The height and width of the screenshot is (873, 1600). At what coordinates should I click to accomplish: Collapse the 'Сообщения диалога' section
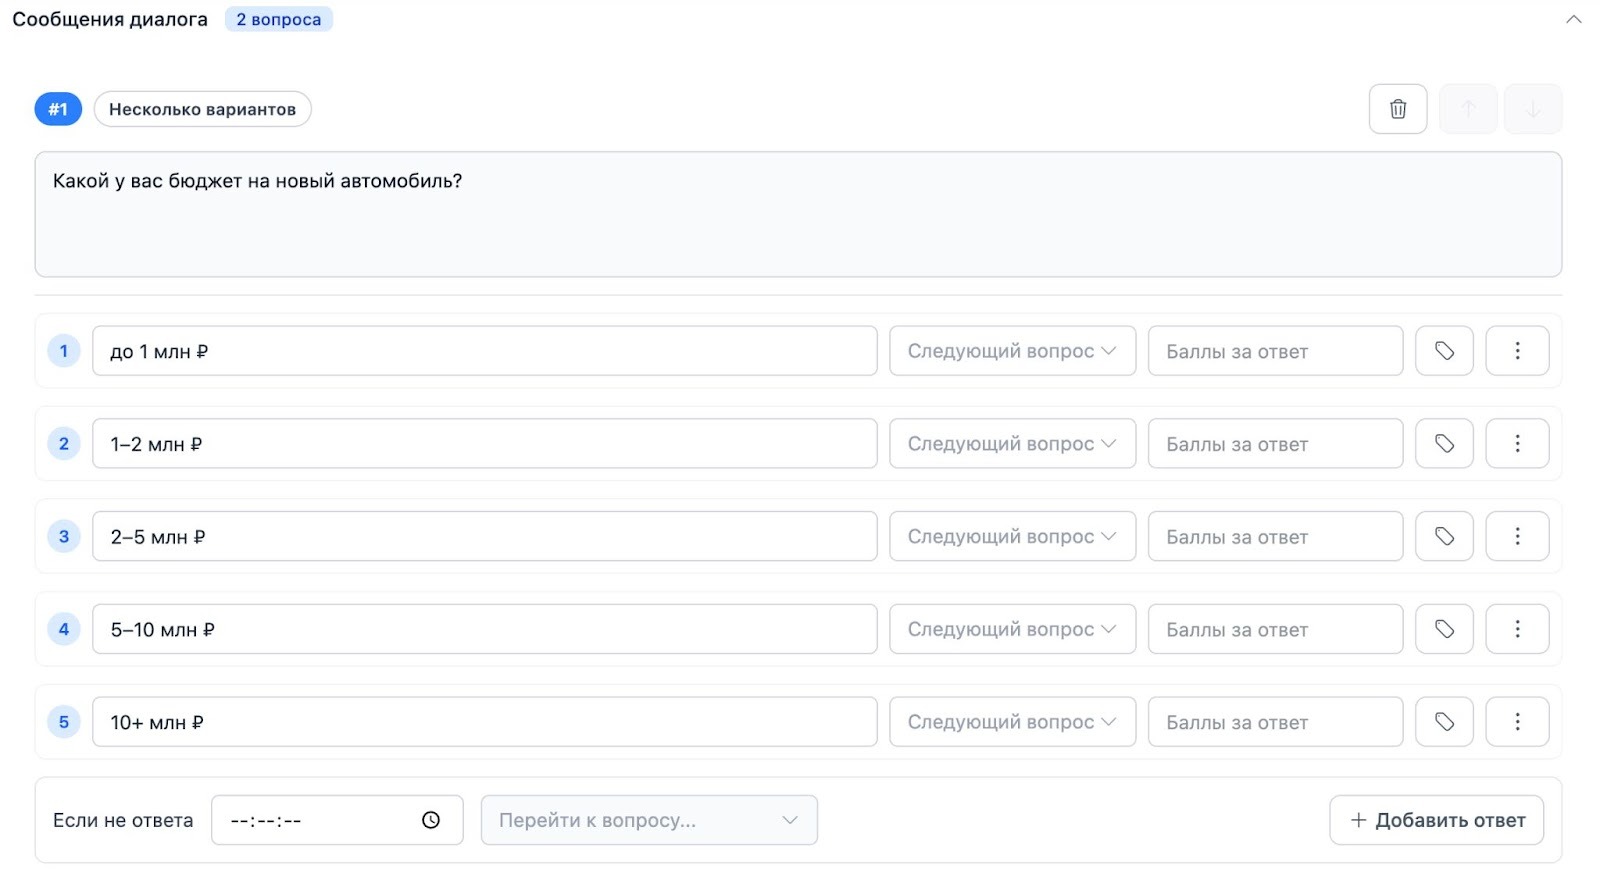(1573, 19)
